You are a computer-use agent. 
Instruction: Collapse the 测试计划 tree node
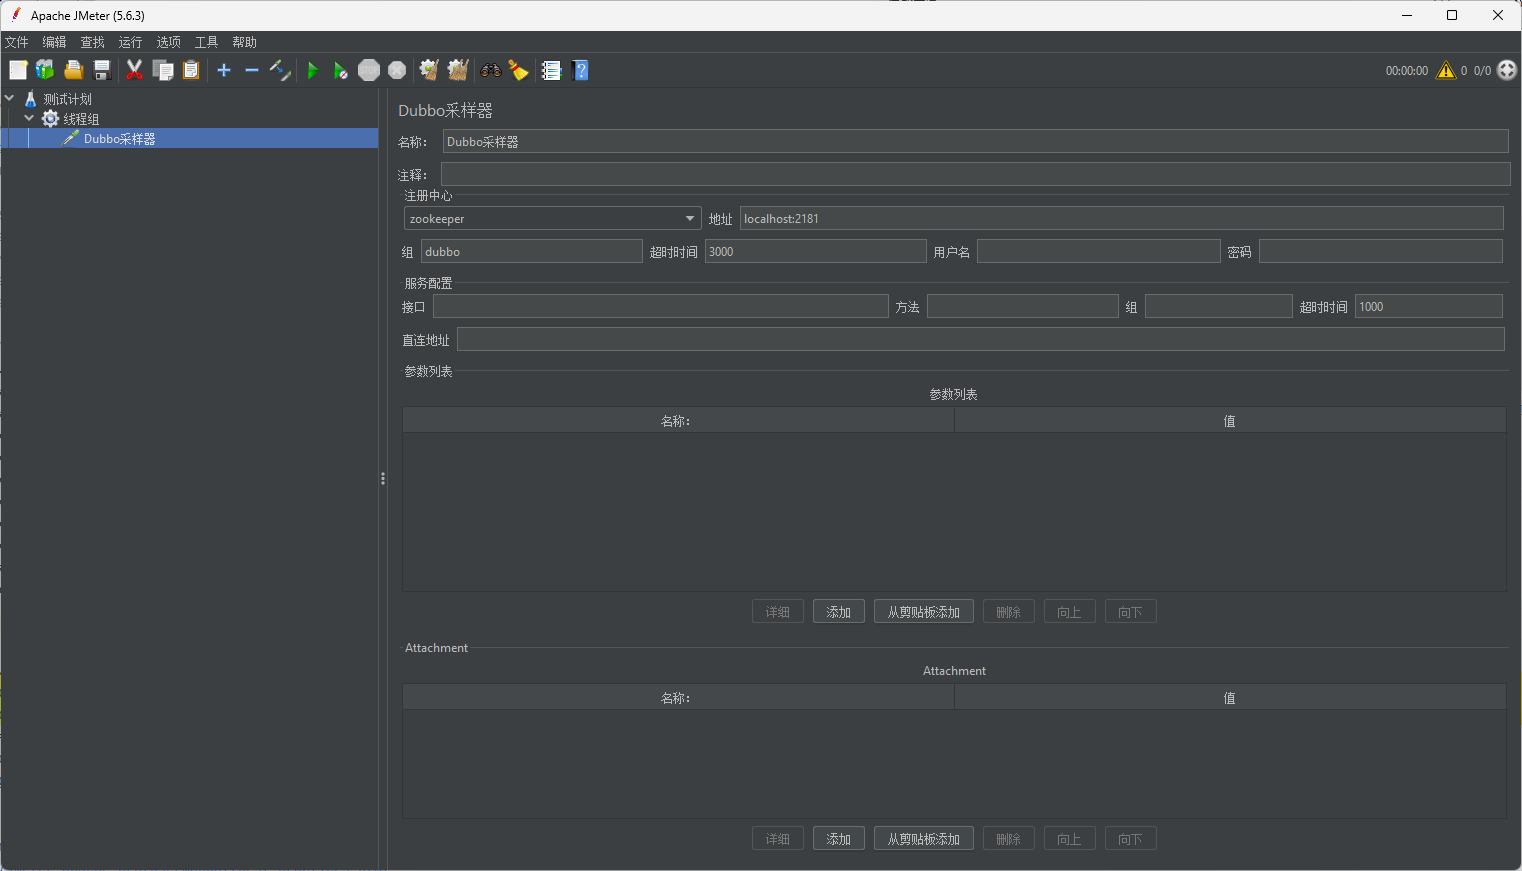click(10, 98)
